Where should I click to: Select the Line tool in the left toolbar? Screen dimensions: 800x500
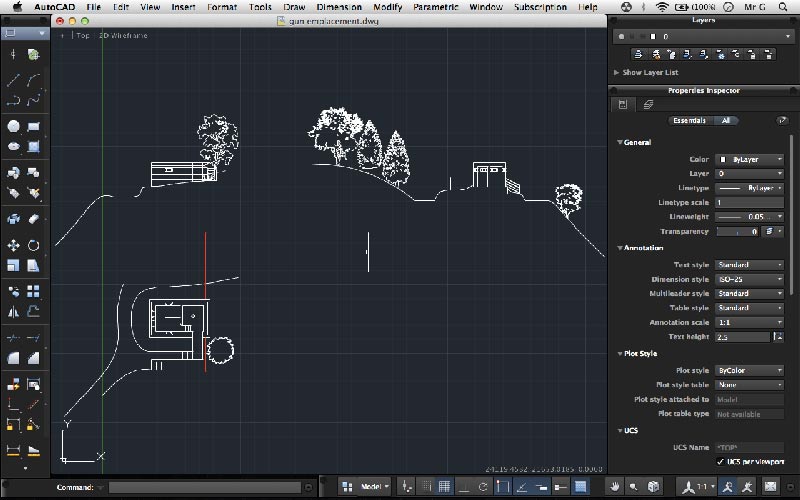(x=14, y=80)
